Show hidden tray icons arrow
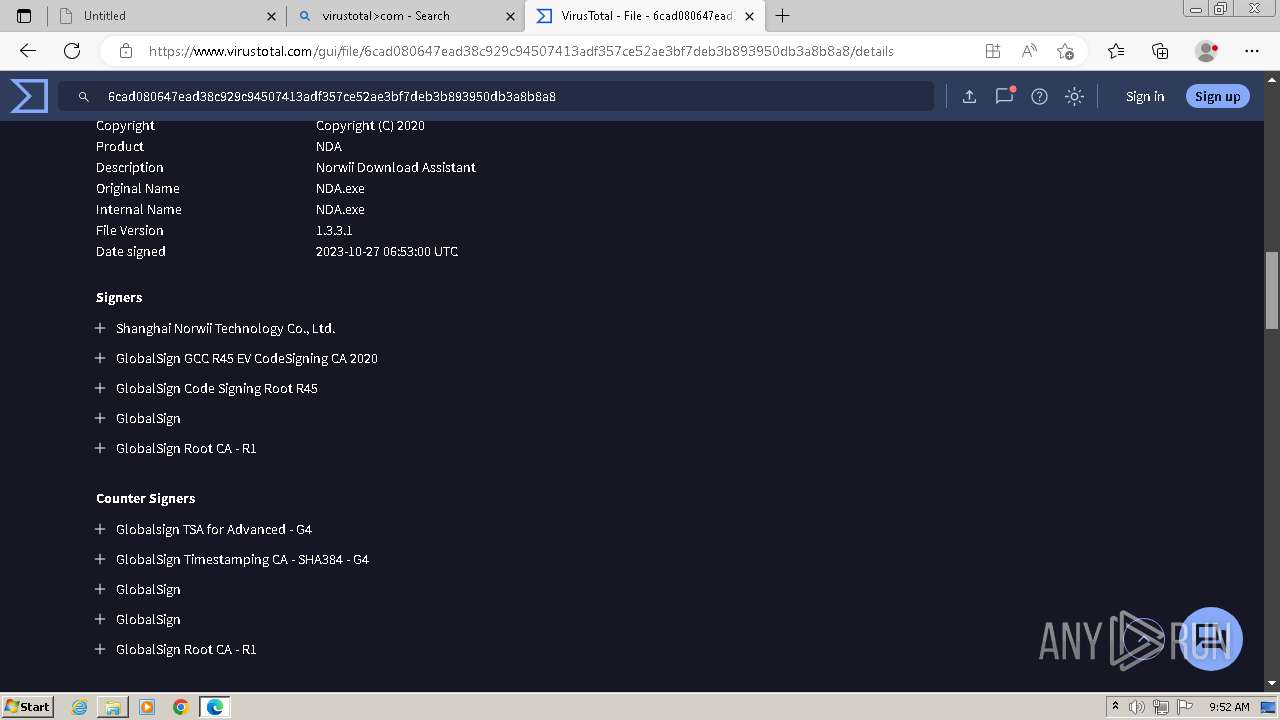The width and height of the screenshot is (1280, 720). coord(1115,707)
